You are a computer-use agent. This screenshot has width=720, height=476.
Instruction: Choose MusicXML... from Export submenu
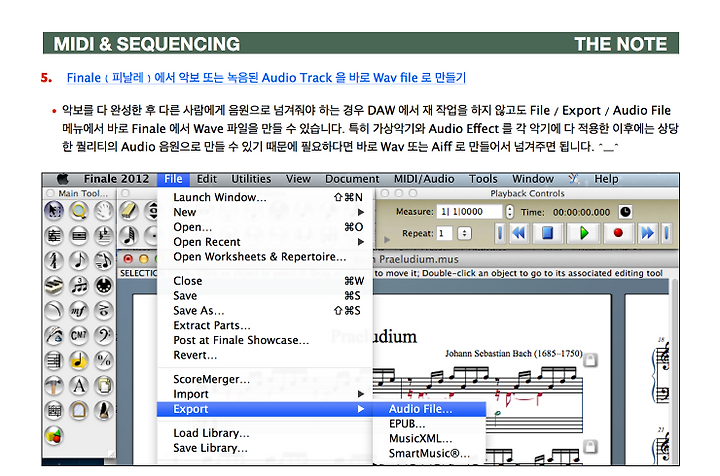click(429, 438)
